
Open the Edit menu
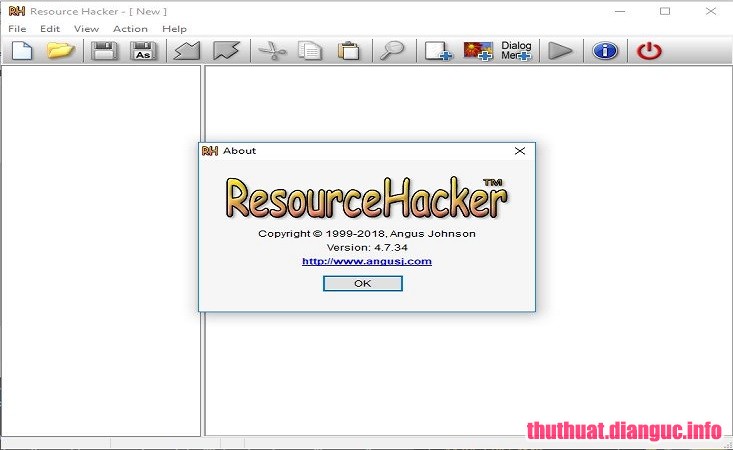[x=50, y=29]
